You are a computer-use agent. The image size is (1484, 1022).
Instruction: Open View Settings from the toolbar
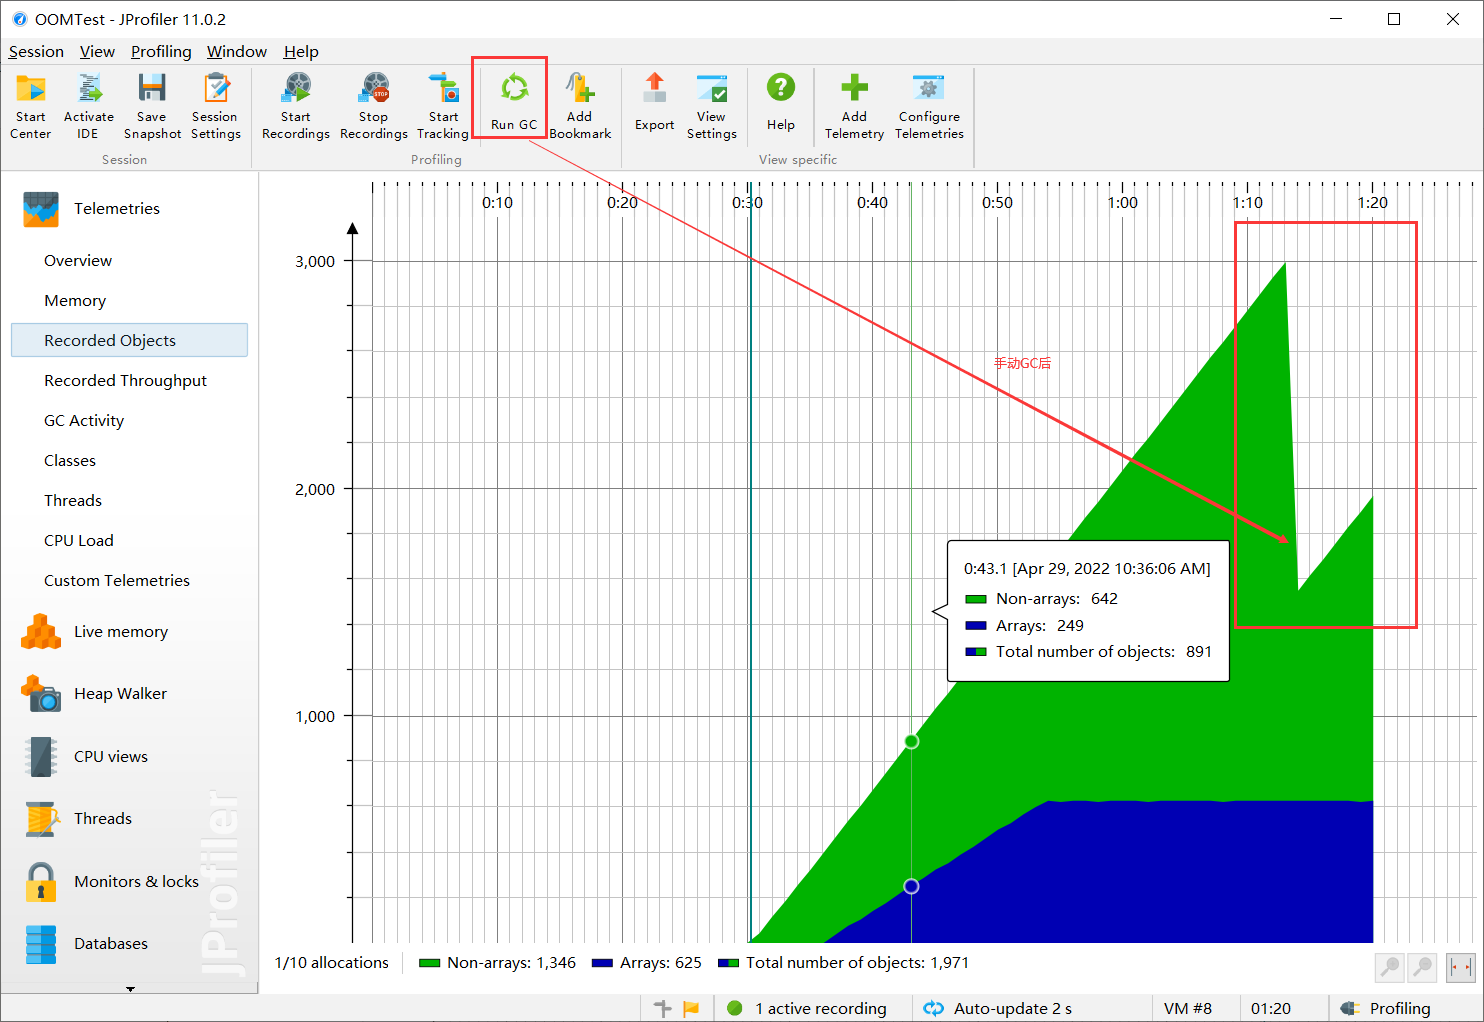(x=712, y=105)
